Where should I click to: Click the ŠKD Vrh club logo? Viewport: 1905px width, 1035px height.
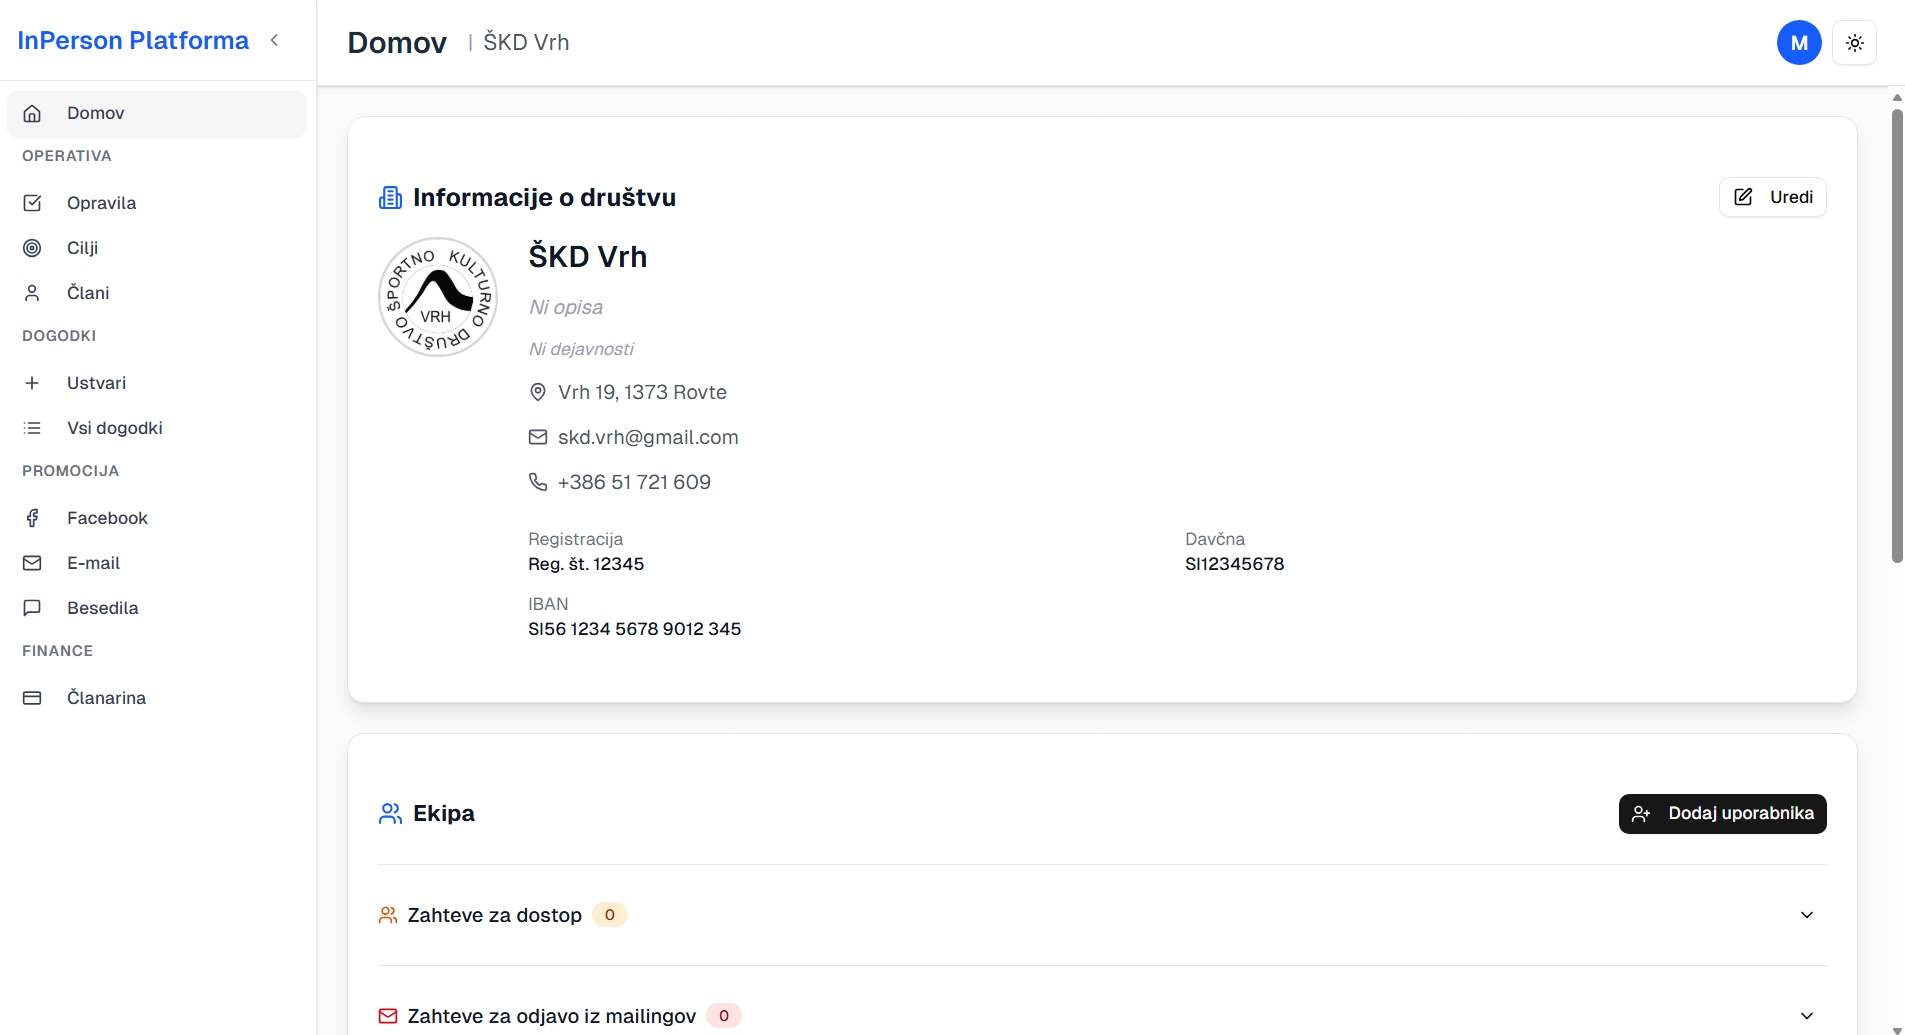437,297
